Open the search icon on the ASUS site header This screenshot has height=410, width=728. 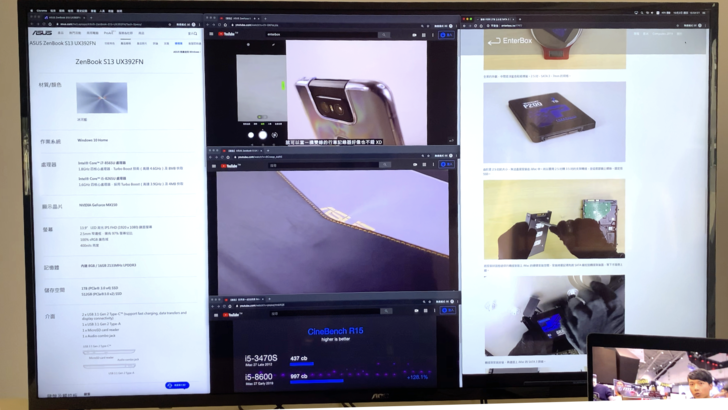[195, 33]
